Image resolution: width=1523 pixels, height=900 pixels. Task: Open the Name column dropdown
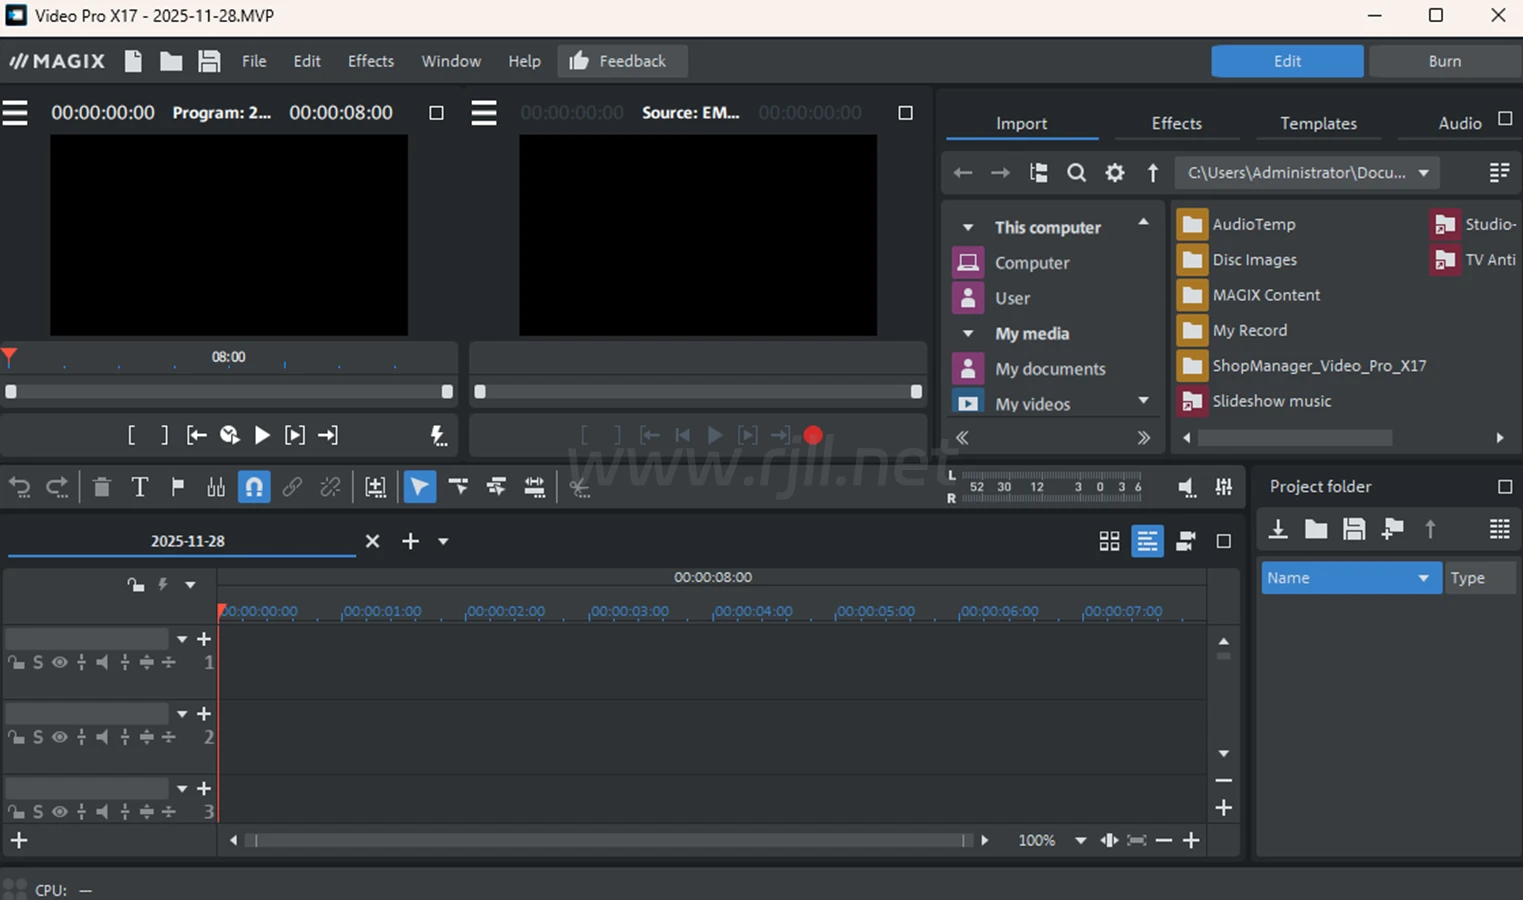[1423, 578]
